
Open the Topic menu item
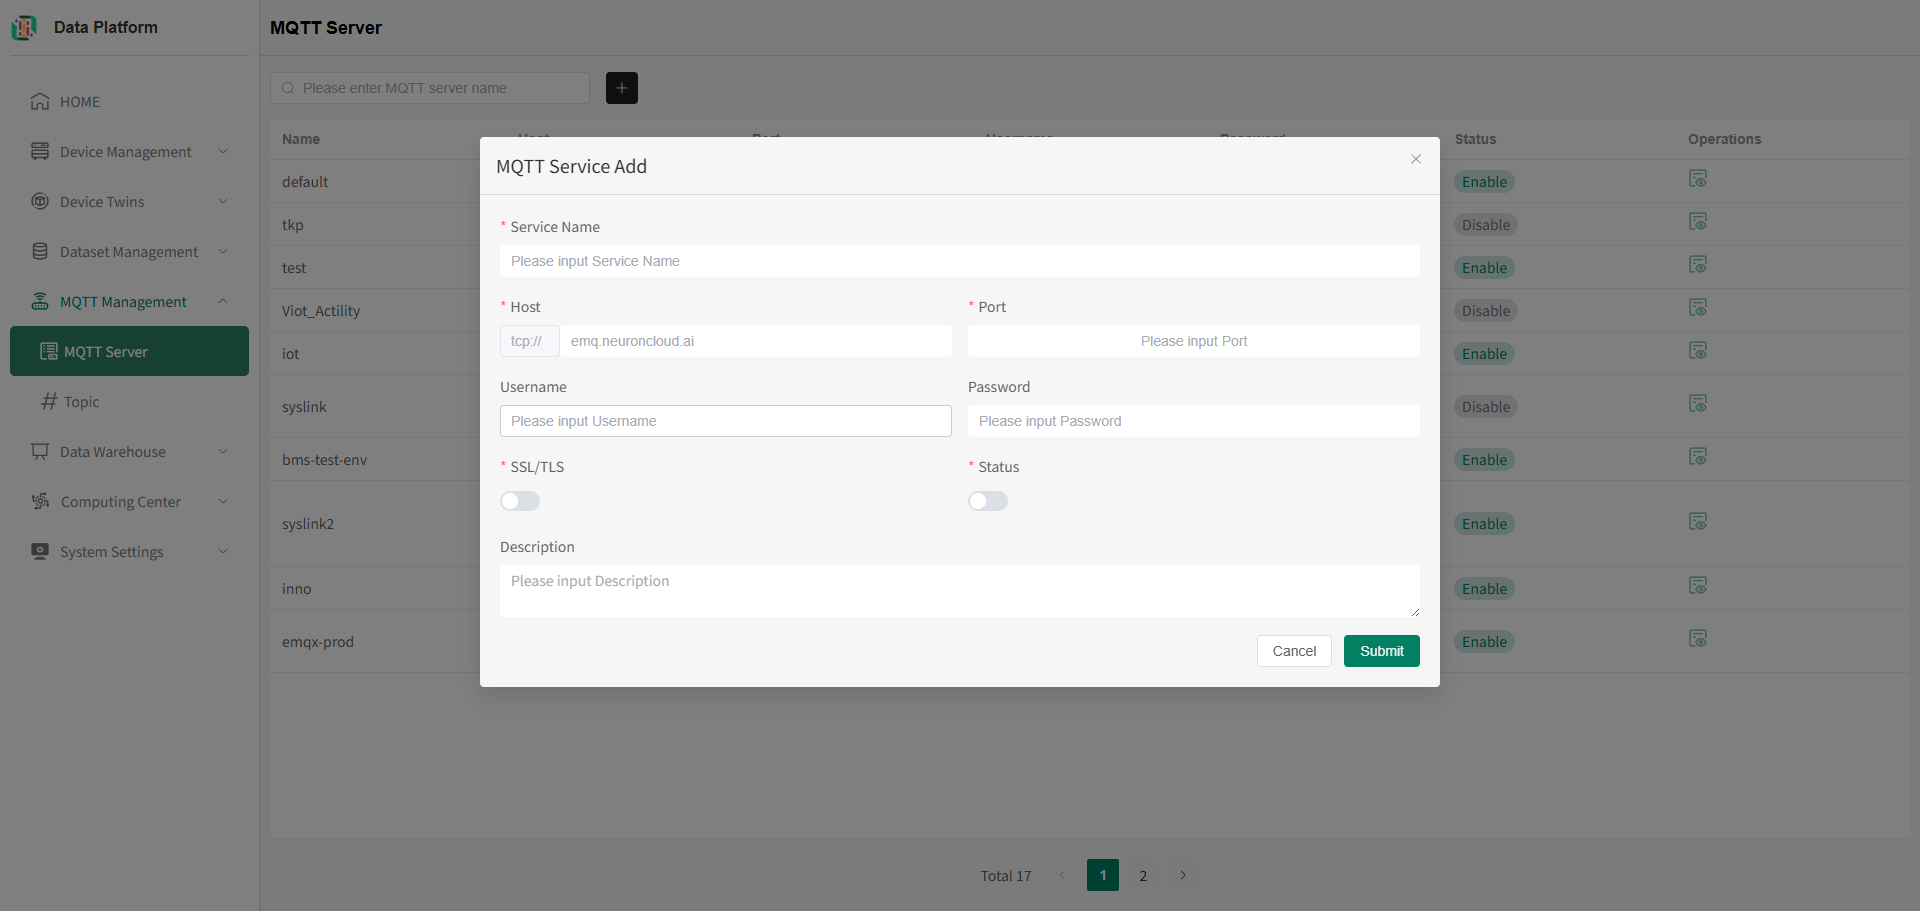coord(82,402)
